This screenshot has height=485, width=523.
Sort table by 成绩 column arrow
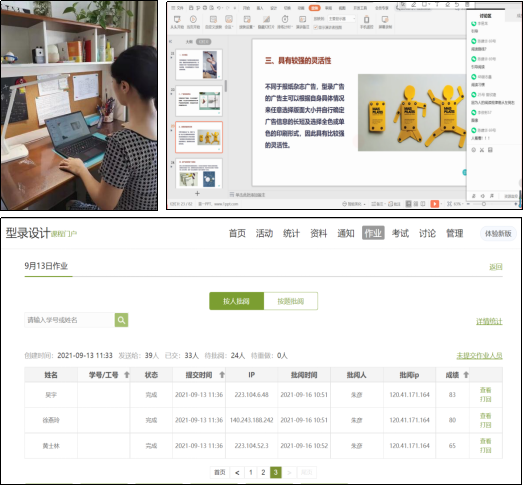click(466, 375)
